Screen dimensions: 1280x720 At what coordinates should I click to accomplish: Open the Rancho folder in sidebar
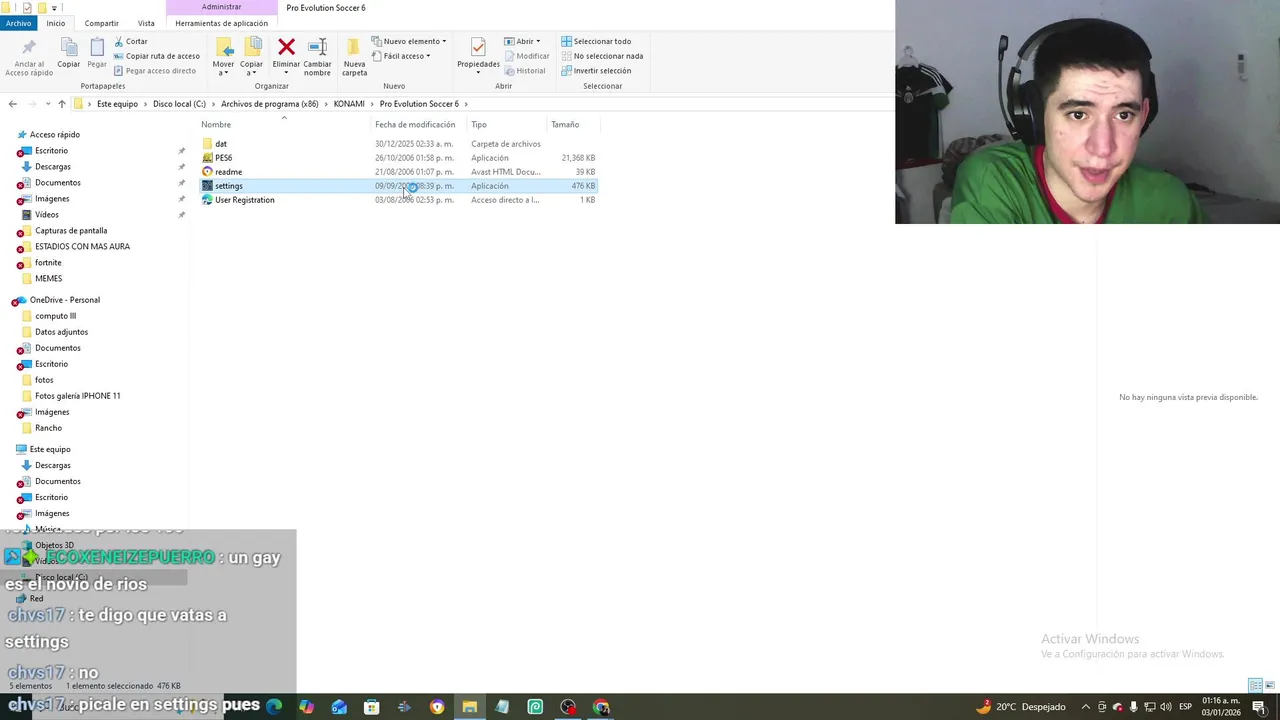(48, 428)
